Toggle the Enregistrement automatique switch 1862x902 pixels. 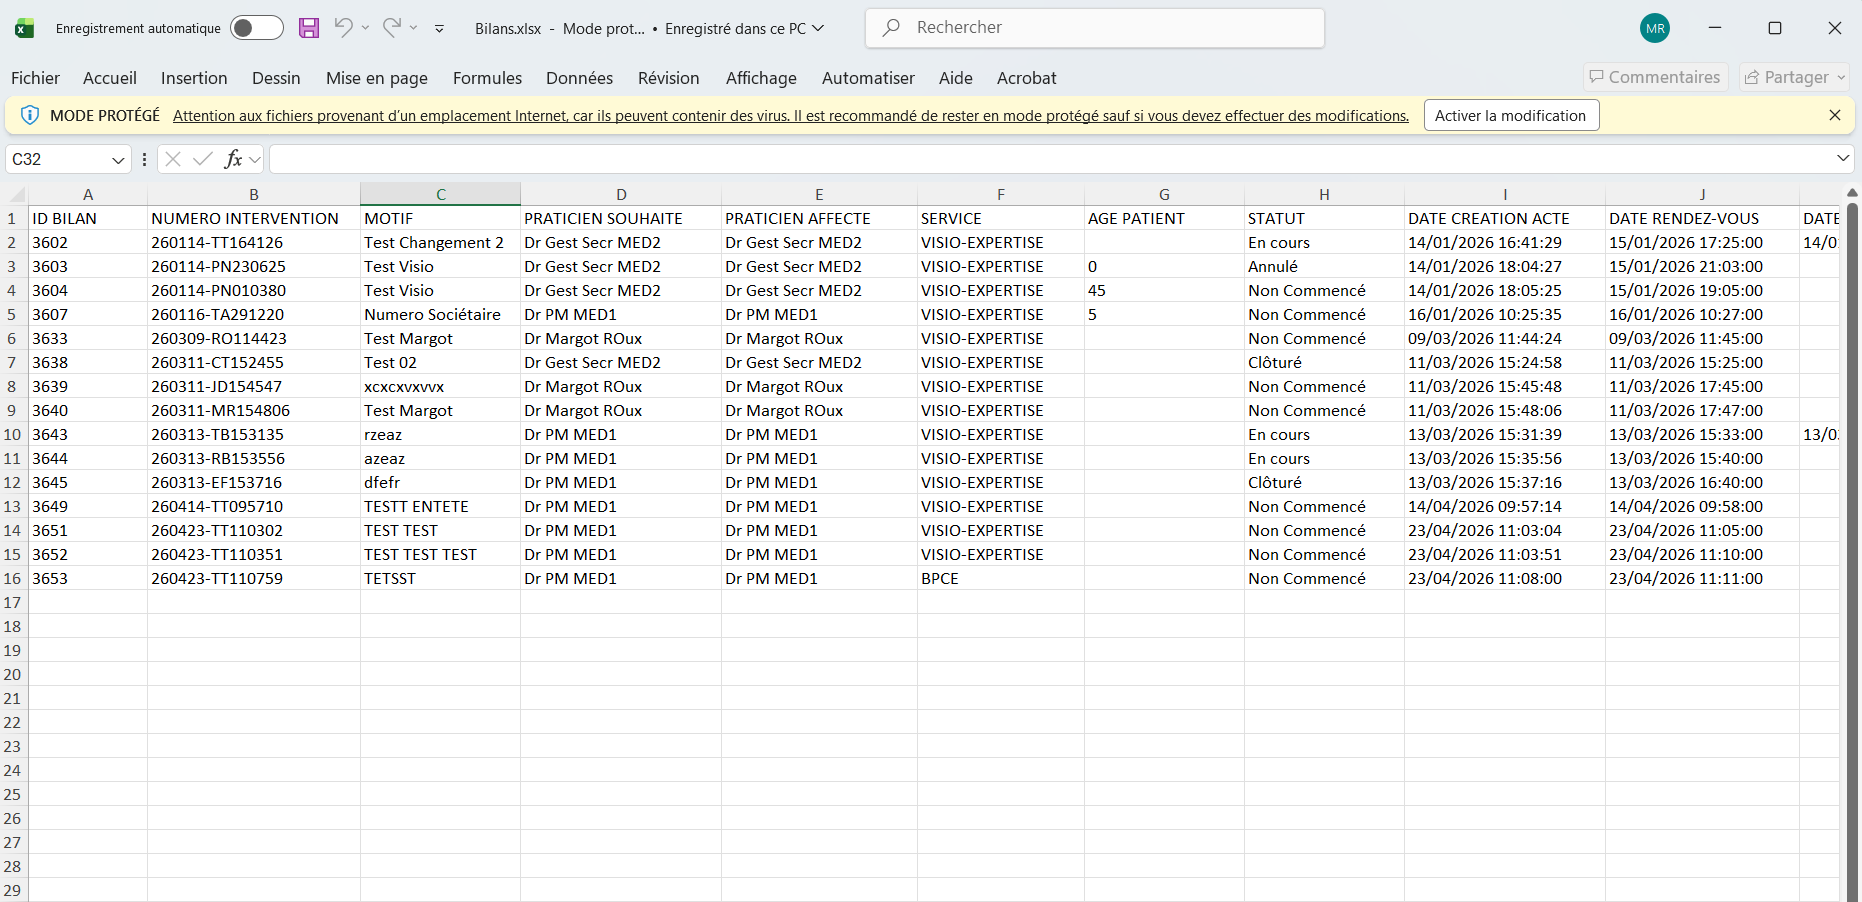pos(257,28)
